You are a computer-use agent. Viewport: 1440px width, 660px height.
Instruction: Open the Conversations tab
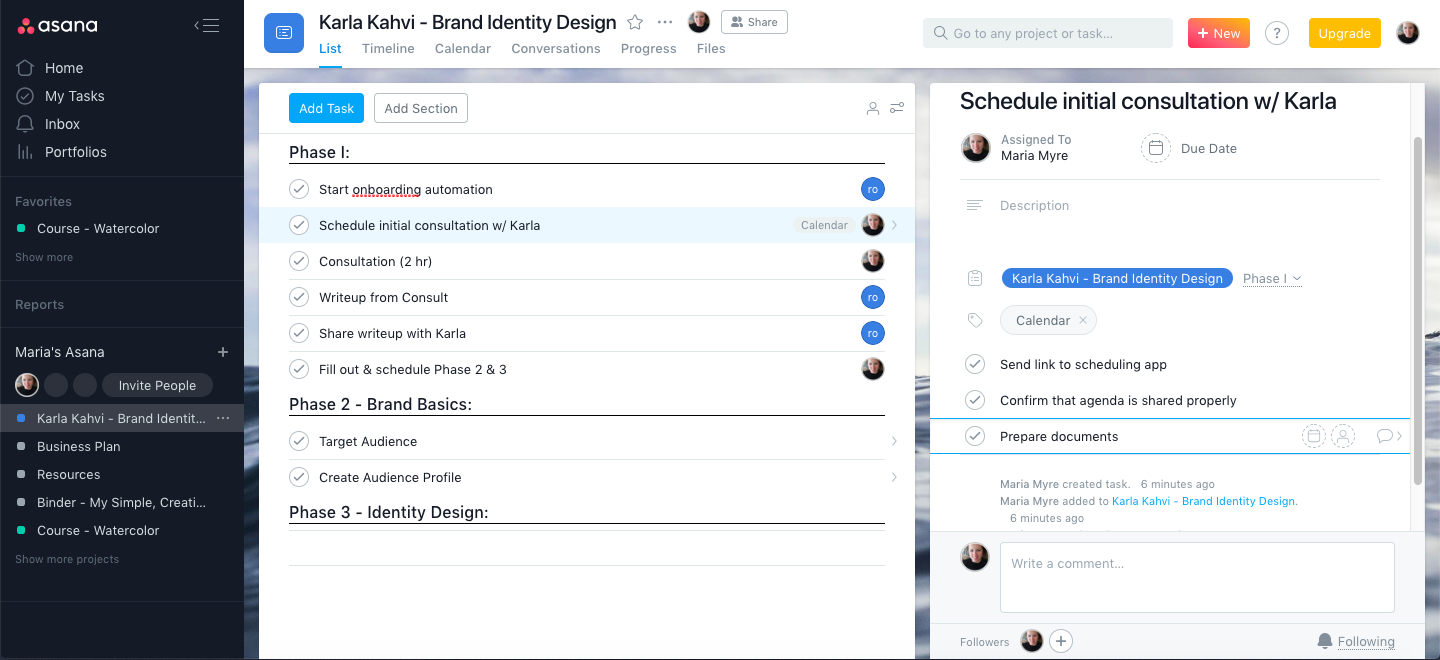[x=555, y=48]
